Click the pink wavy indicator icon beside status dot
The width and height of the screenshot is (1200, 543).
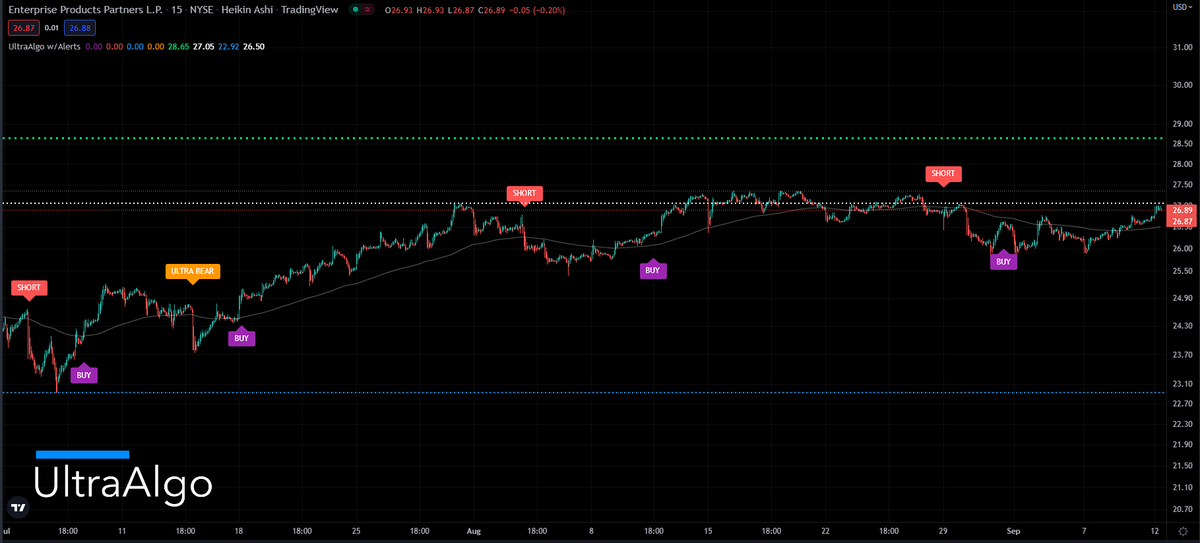tap(369, 10)
